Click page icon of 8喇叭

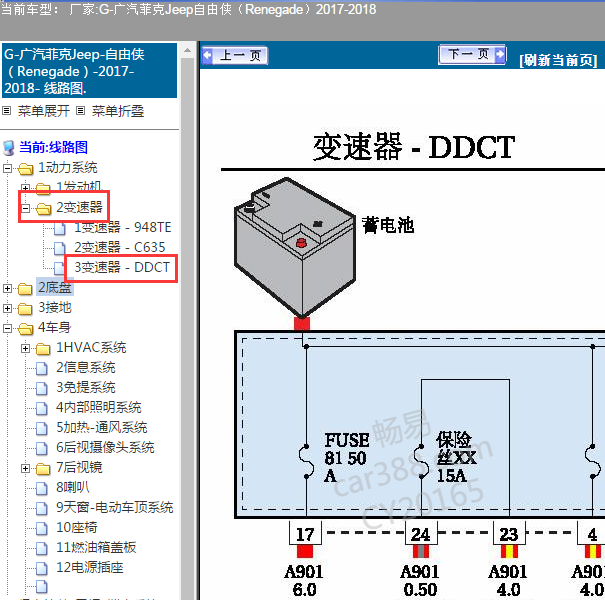pos(42,488)
